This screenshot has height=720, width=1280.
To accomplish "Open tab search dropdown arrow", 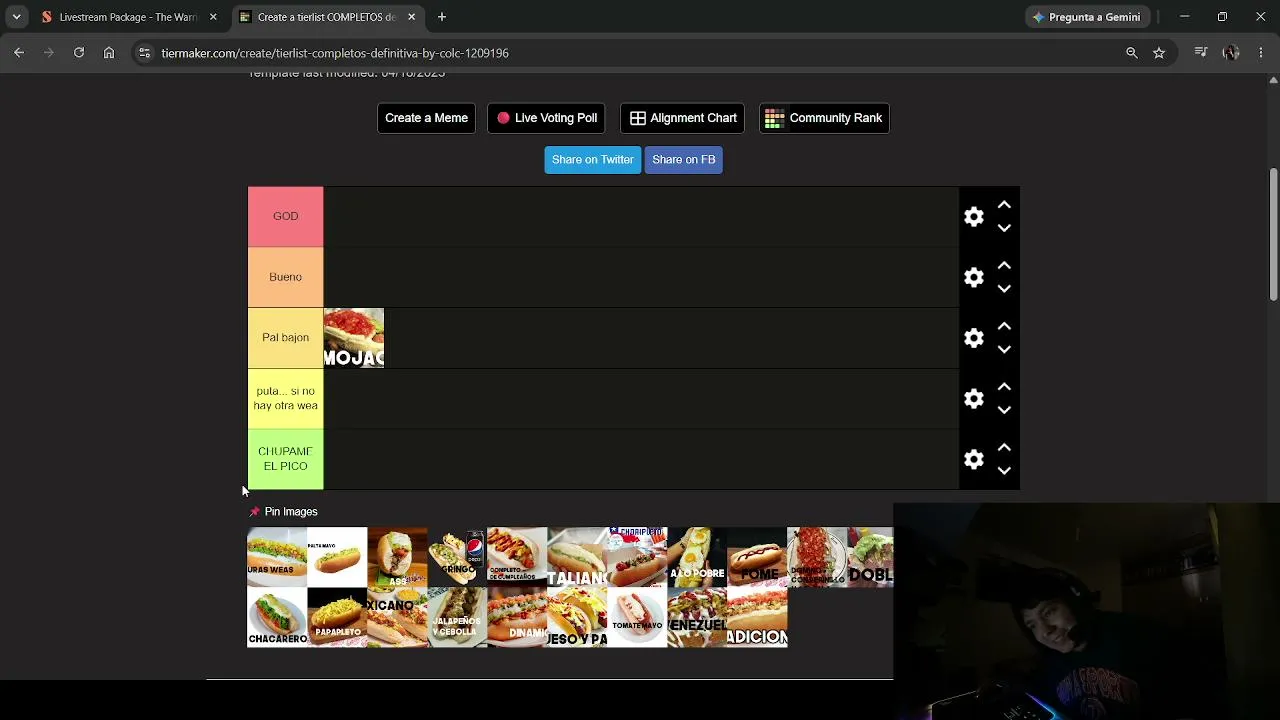I will [x=17, y=17].
